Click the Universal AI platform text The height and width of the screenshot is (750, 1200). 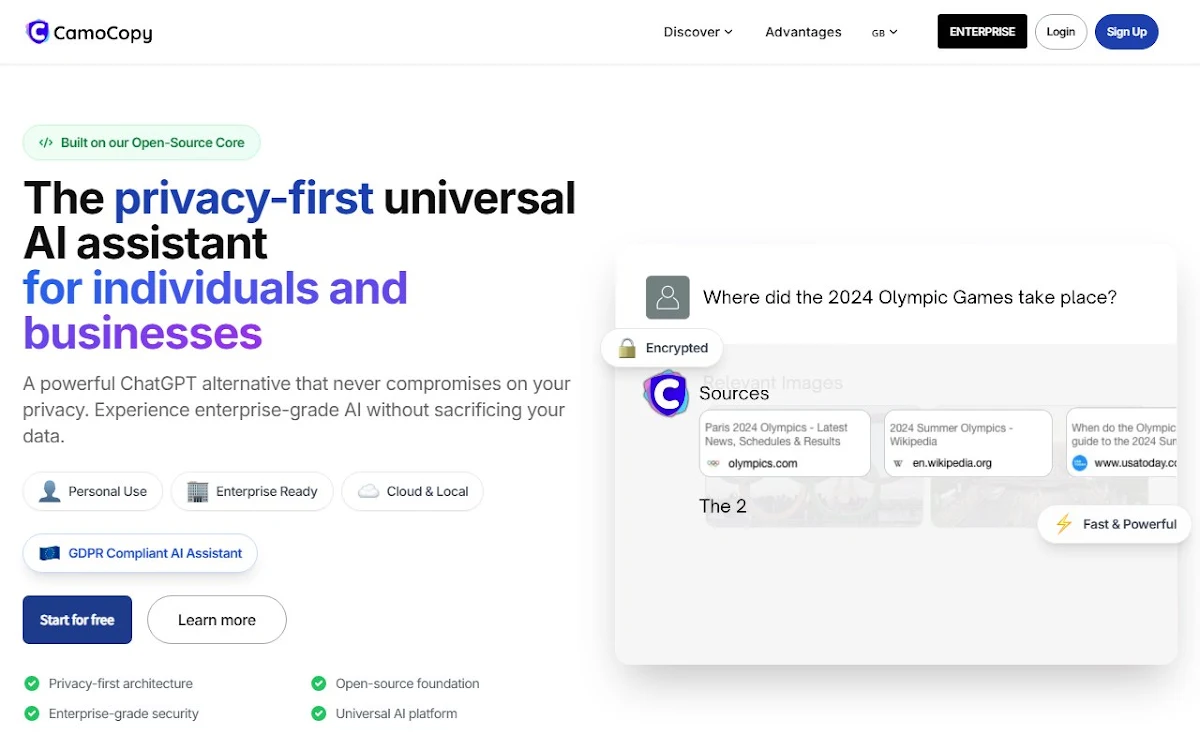coord(396,714)
